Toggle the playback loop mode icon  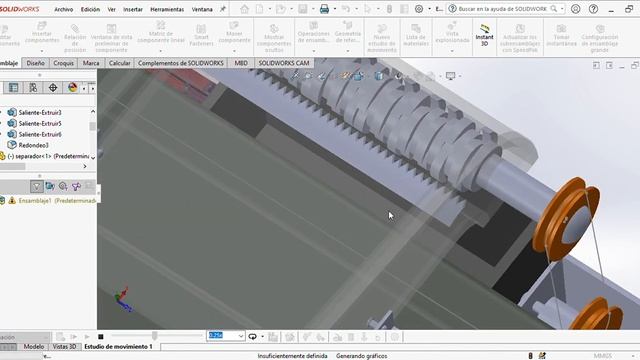tap(253, 337)
